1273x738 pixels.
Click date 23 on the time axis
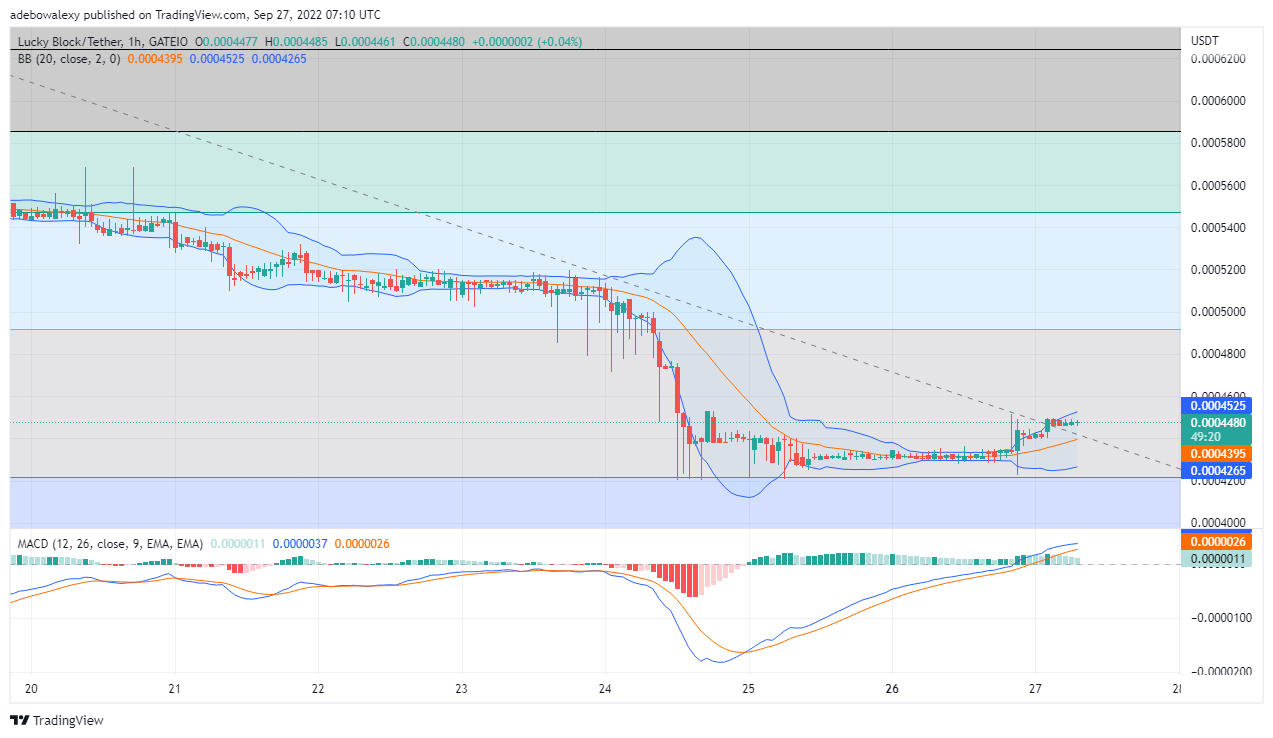pos(462,689)
